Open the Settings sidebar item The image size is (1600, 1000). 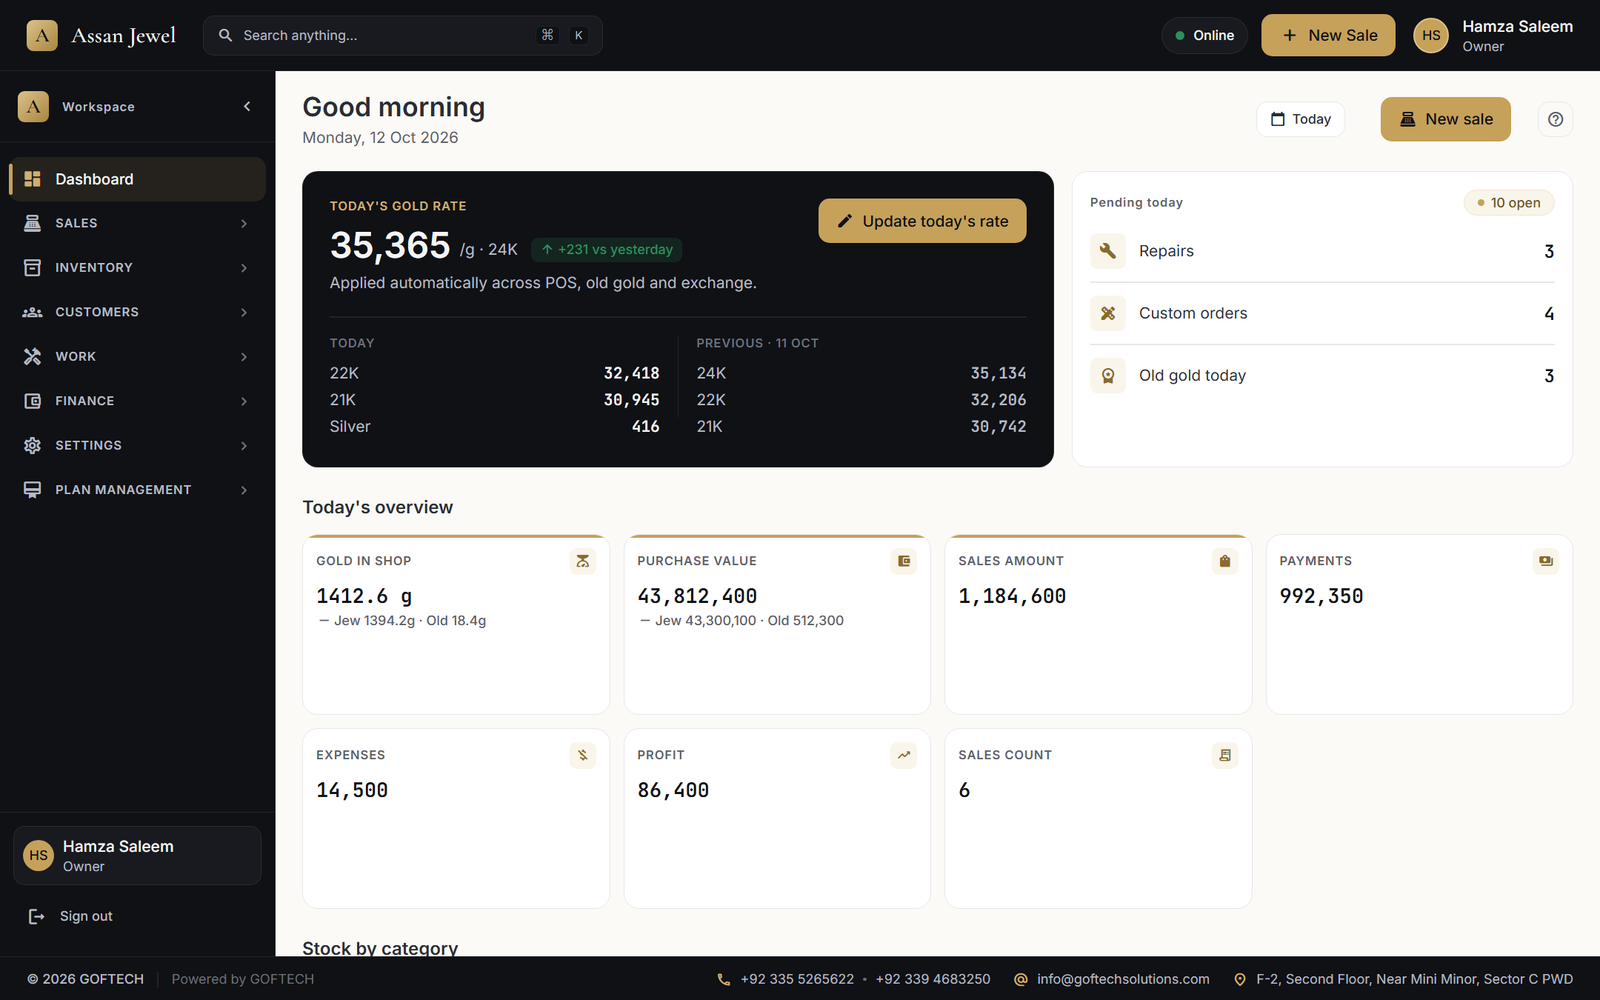click(x=137, y=445)
